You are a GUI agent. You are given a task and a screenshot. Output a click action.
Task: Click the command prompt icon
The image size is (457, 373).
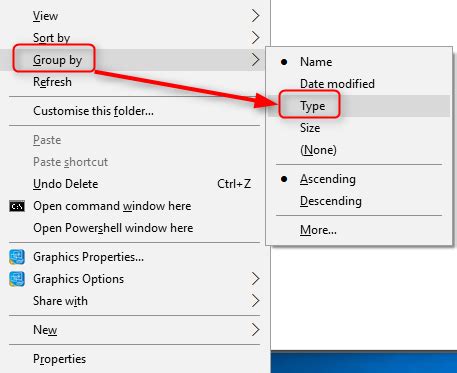(17, 206)
